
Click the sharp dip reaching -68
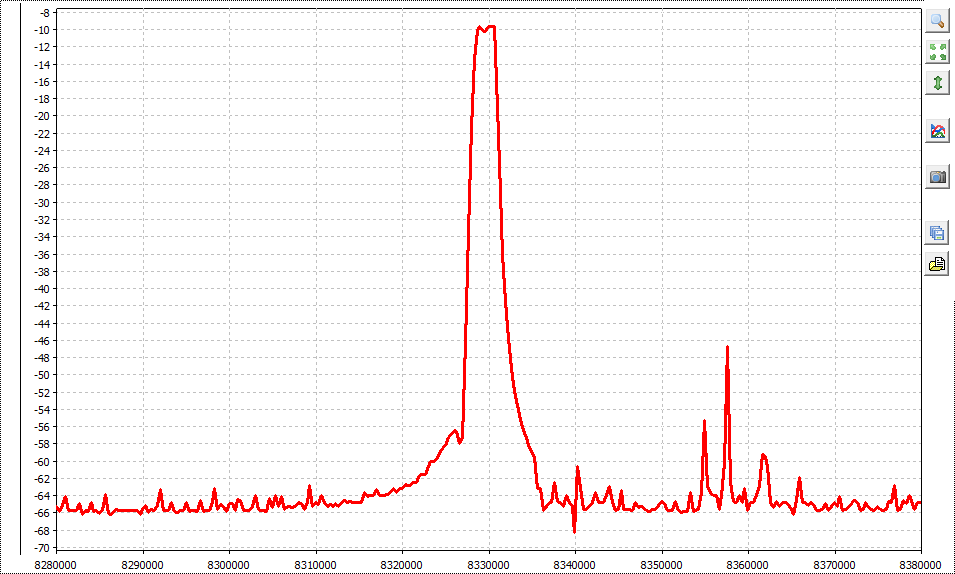(574, 530)
